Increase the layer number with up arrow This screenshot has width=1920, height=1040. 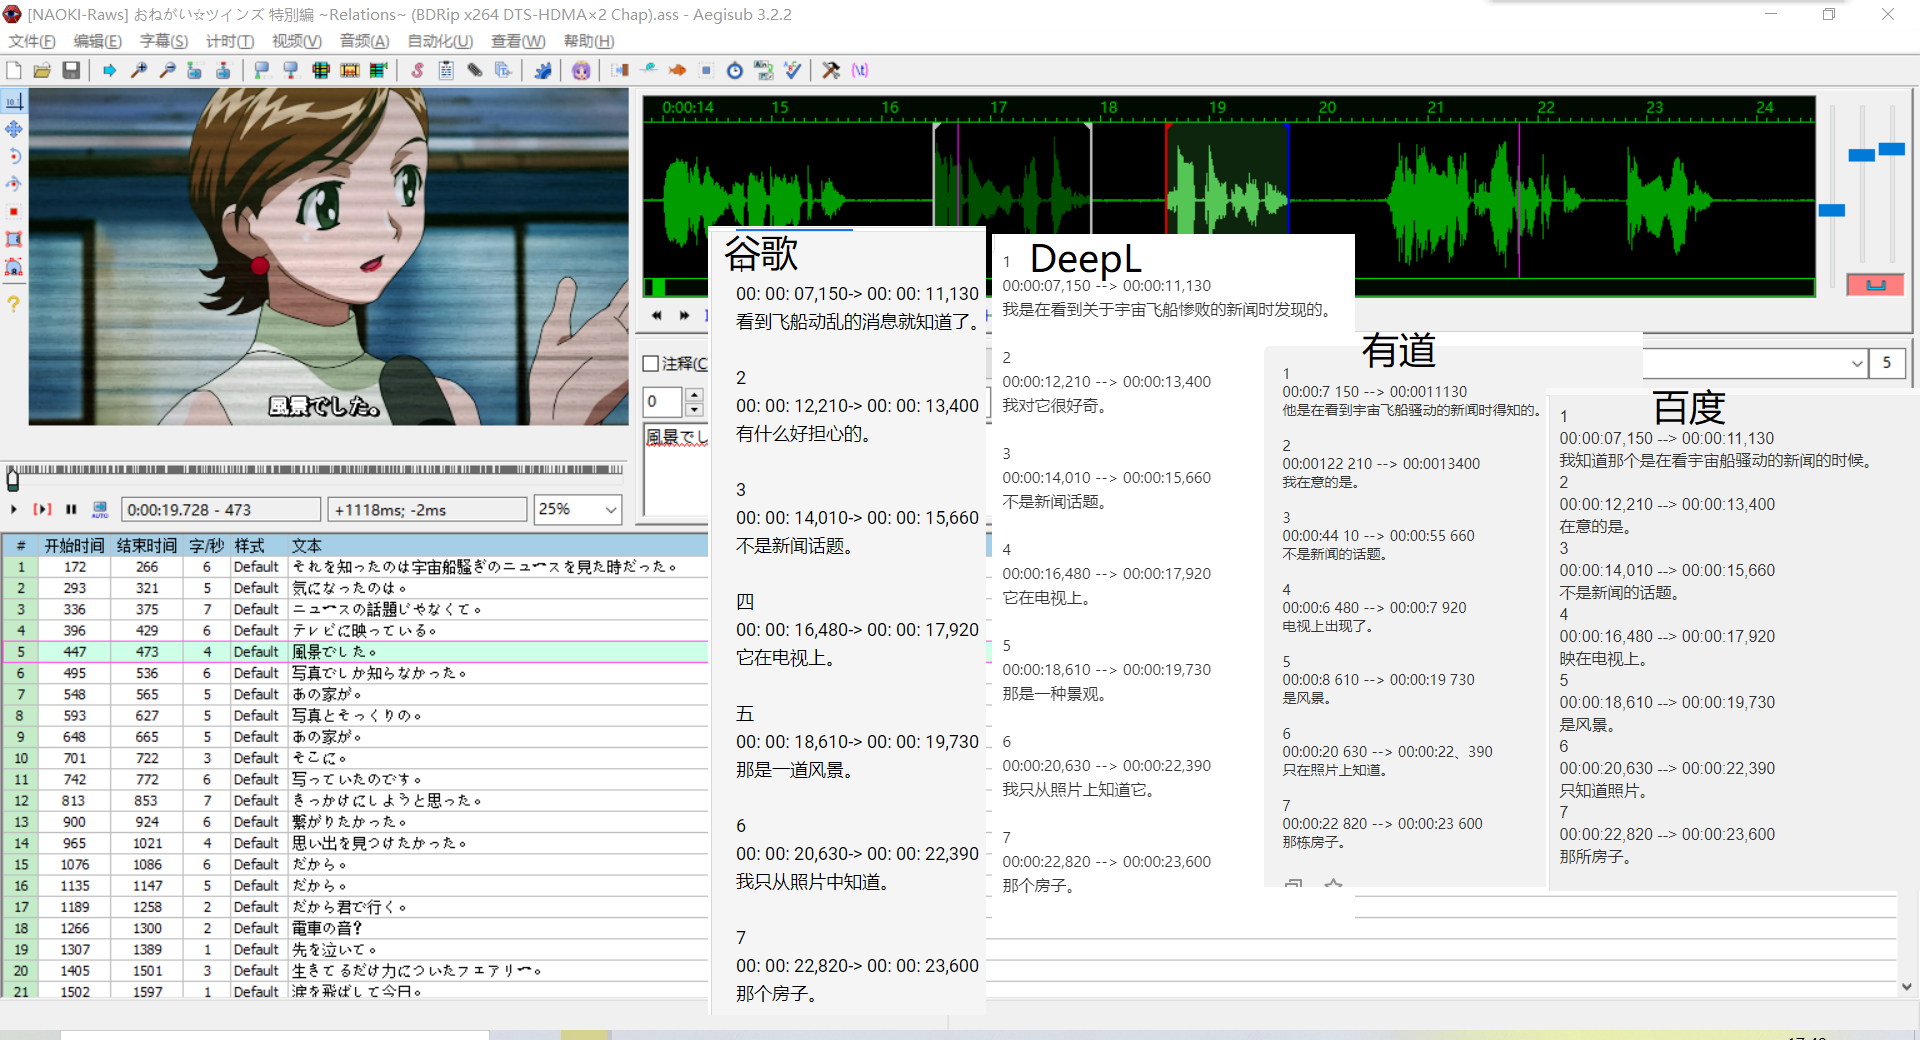(694, 395)
